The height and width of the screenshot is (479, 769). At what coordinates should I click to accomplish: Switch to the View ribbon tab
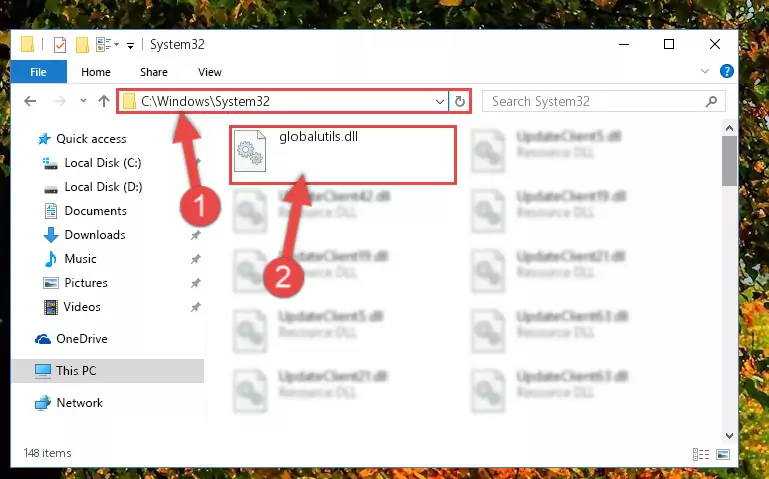(x=209, y=72)
